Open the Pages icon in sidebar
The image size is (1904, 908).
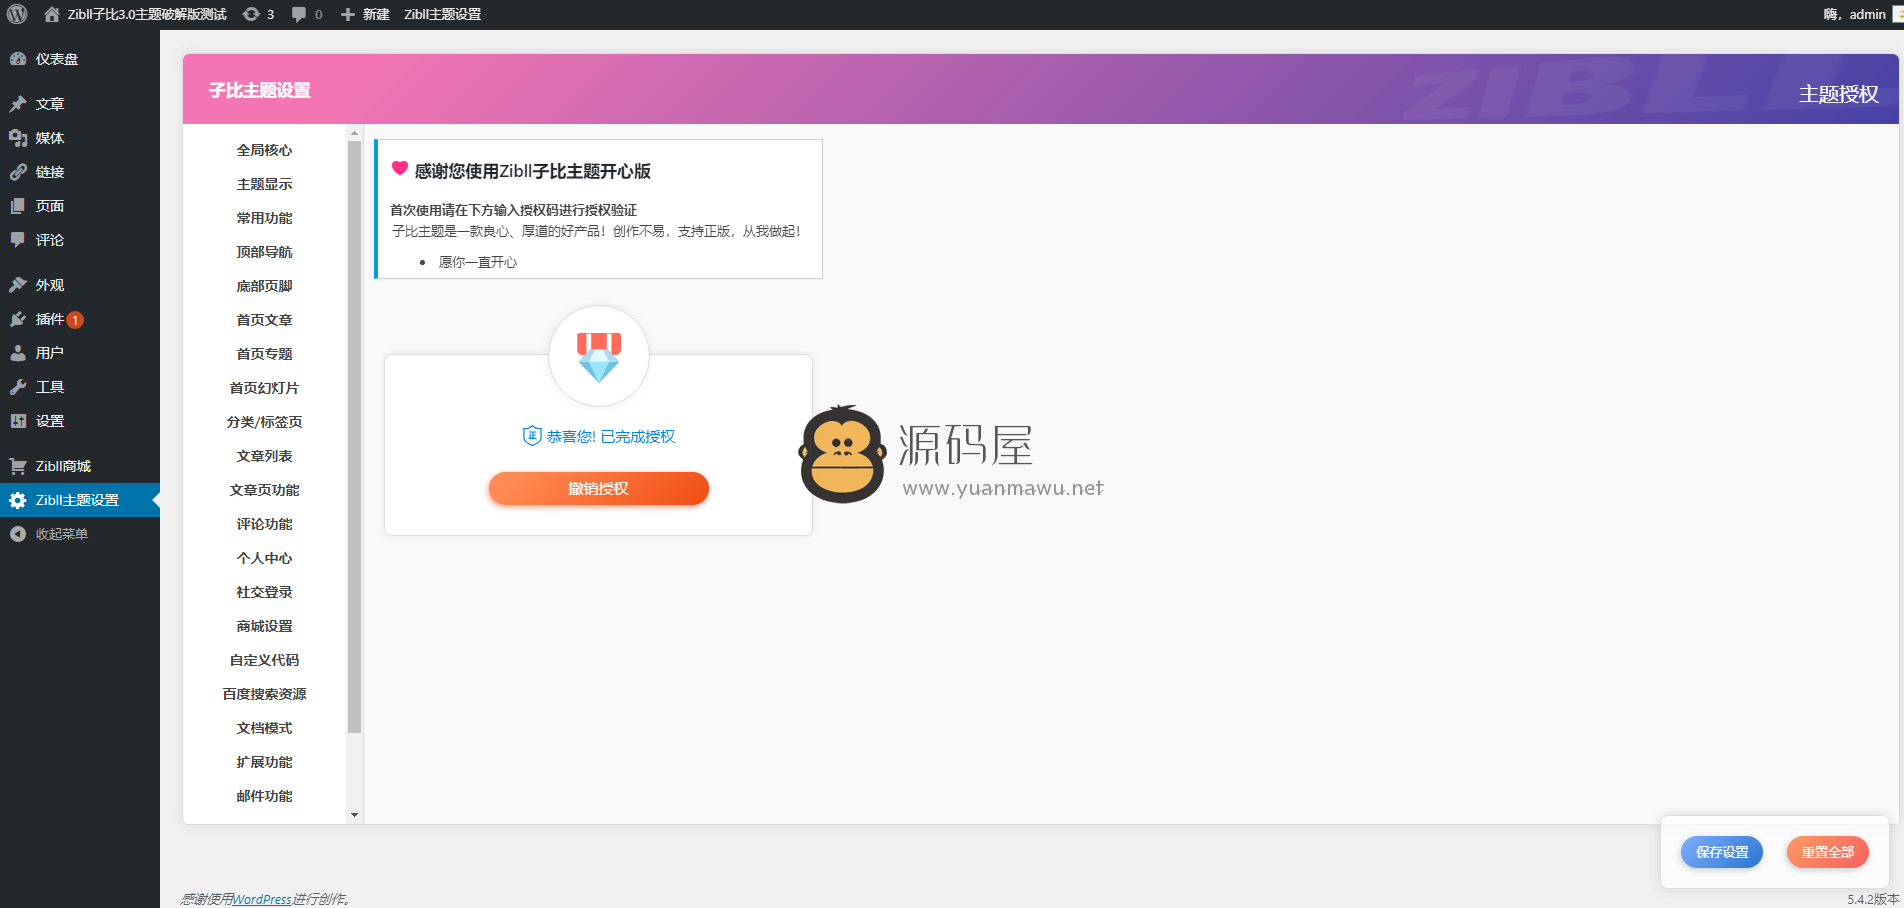tap(18, 206)
